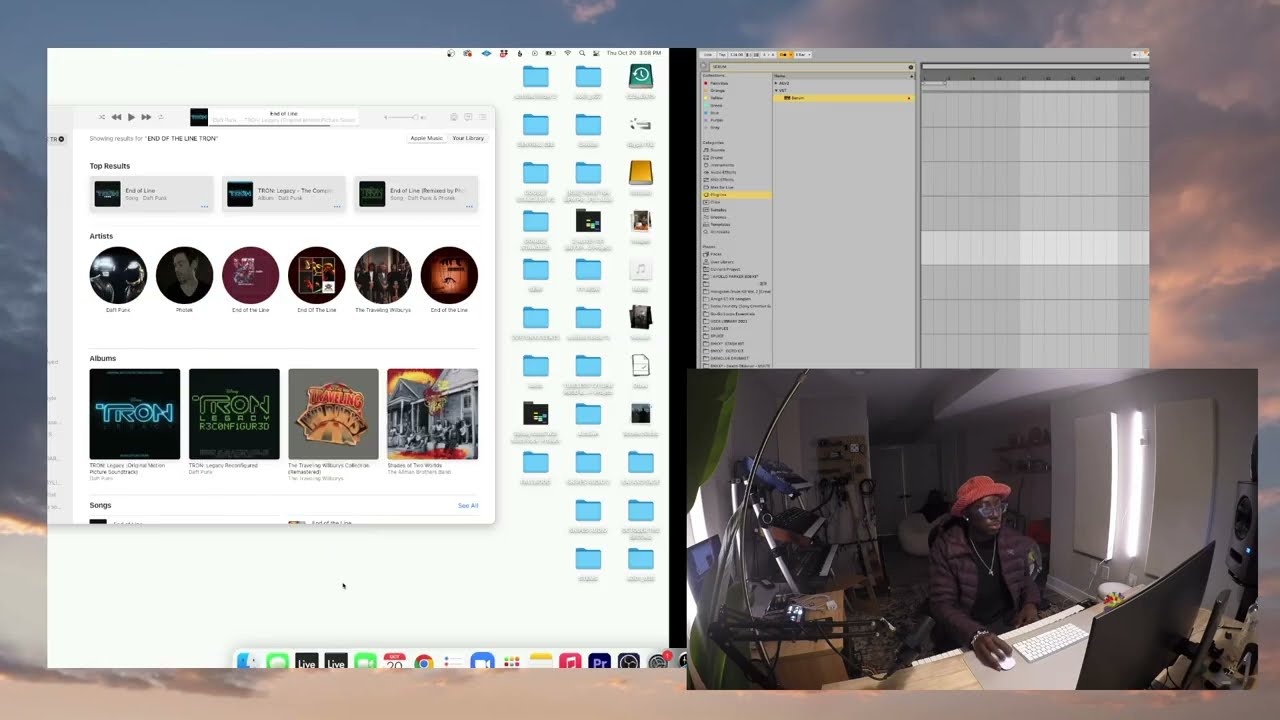Open Templates category in Ableton browser
The image size is (1280, 720).
click(x=719, y=225)
